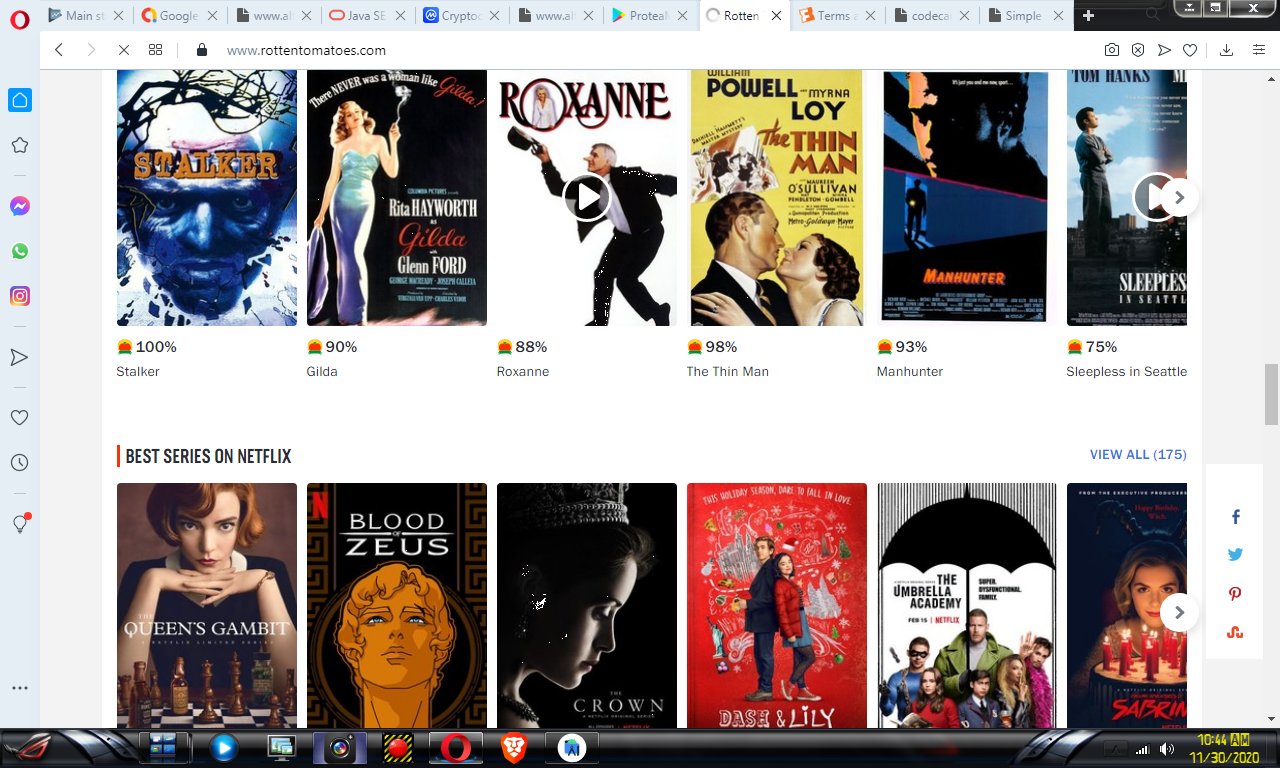
Task: Play the Roxanne trailer
Action: [587, 197]
